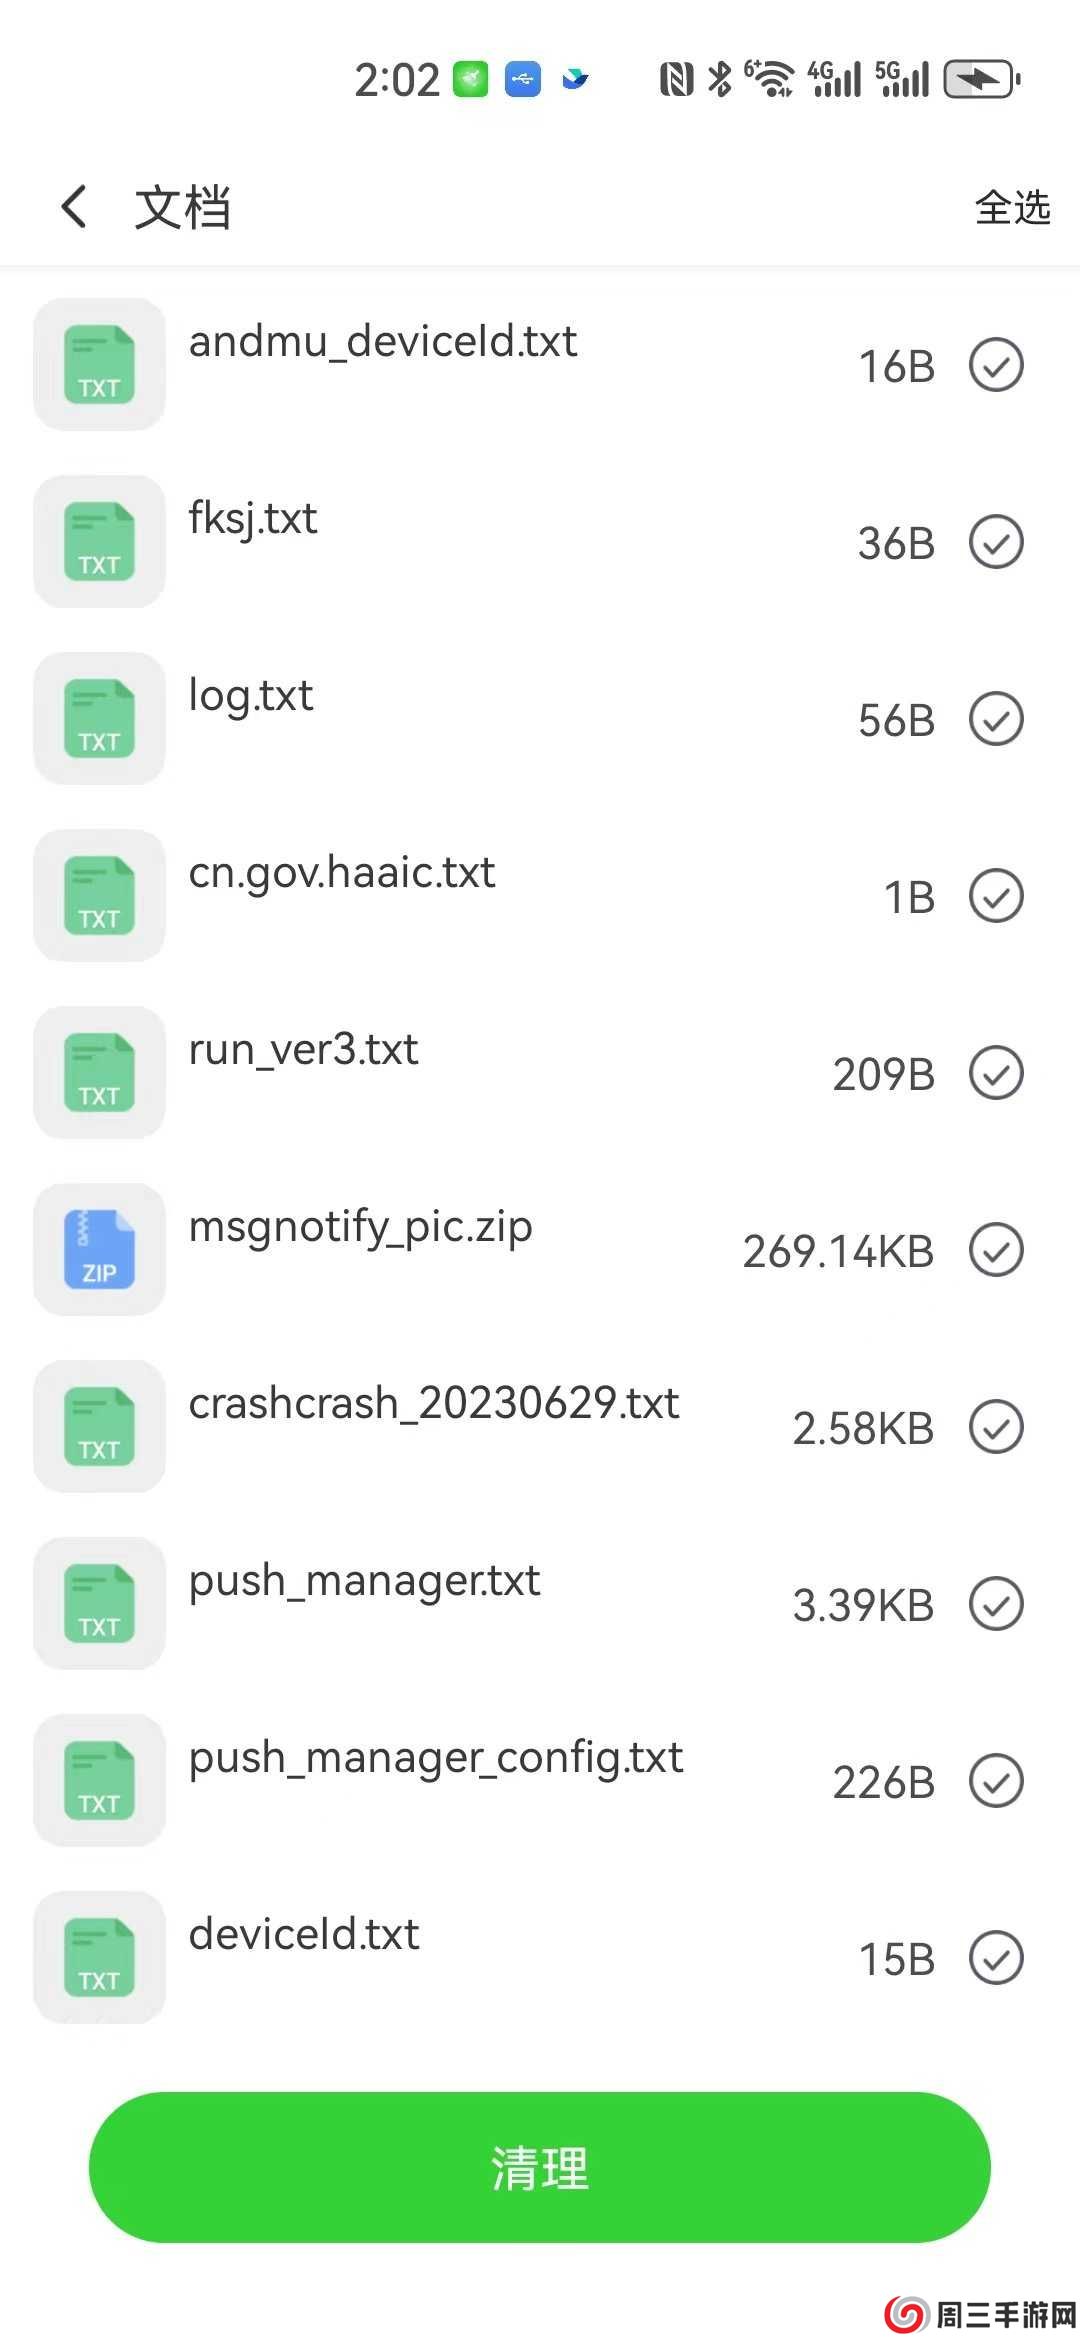Tap the back arrow next to 文档

coord(74,207)
